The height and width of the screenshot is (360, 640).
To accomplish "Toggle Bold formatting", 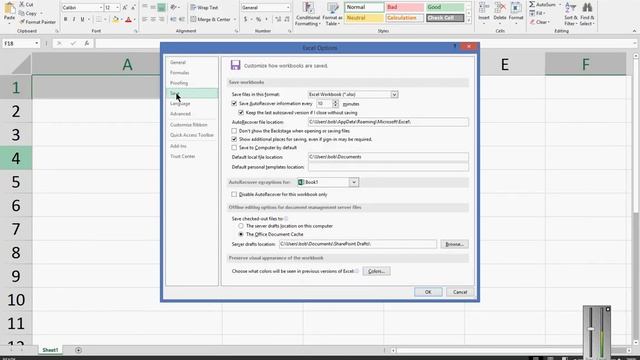I will tap(65, 19).
